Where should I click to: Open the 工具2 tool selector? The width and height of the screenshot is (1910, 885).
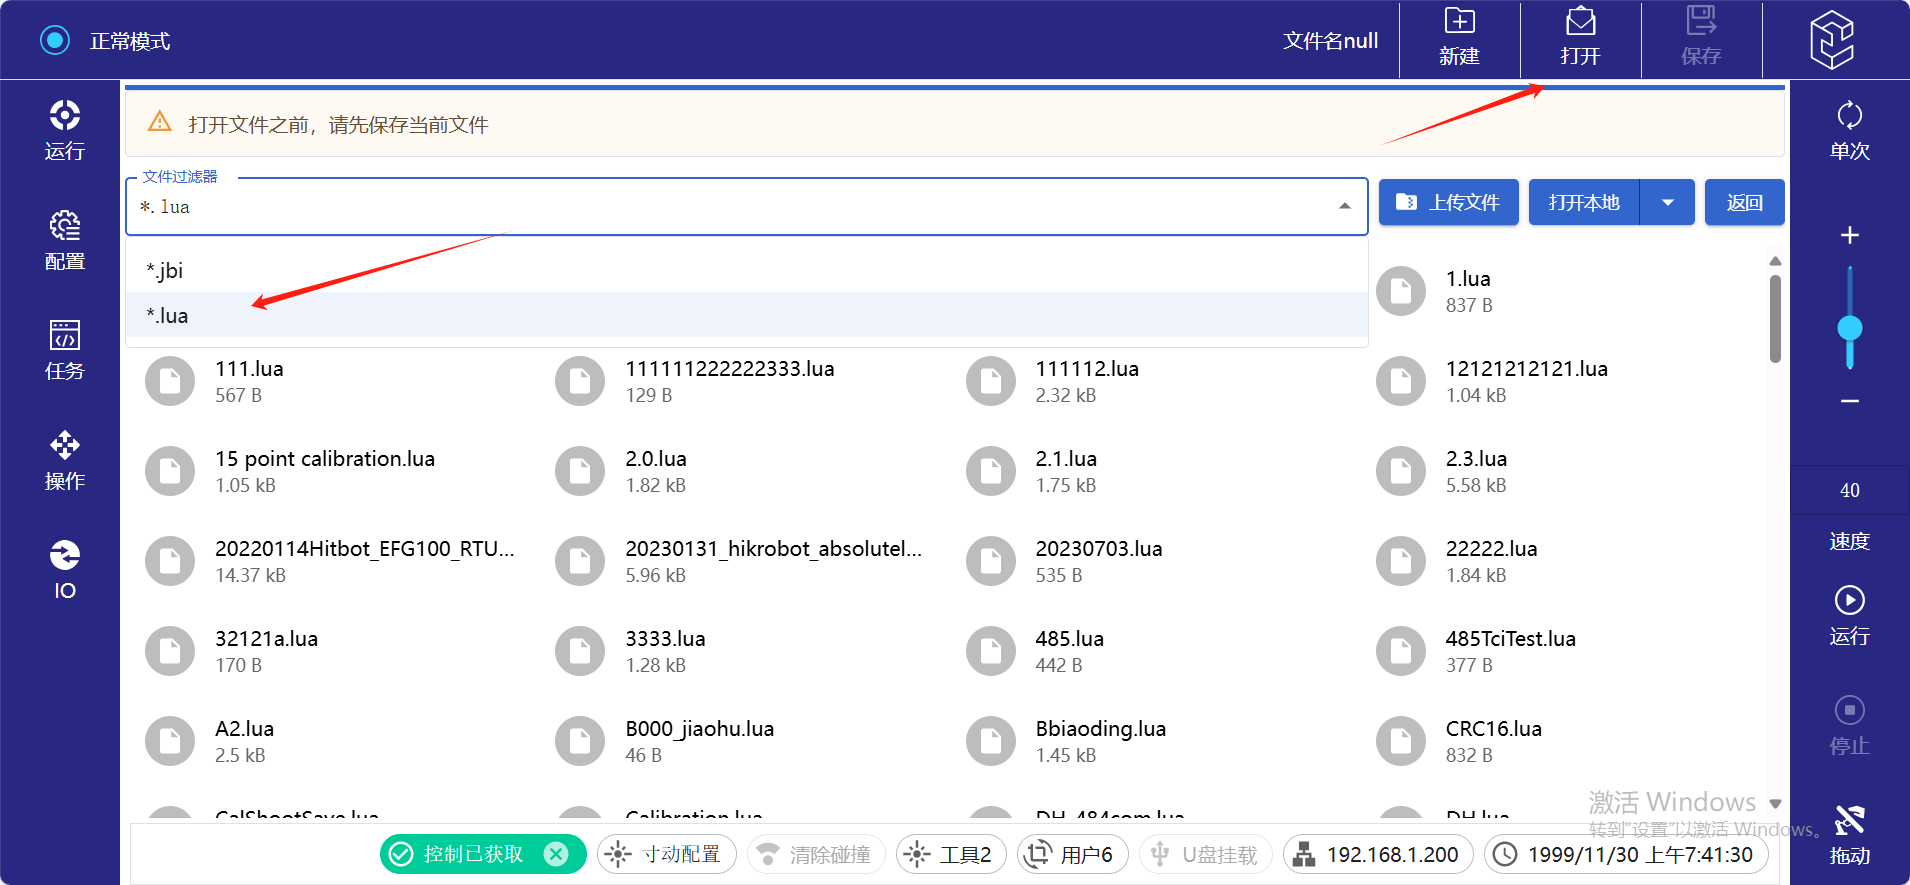(951, 855)
